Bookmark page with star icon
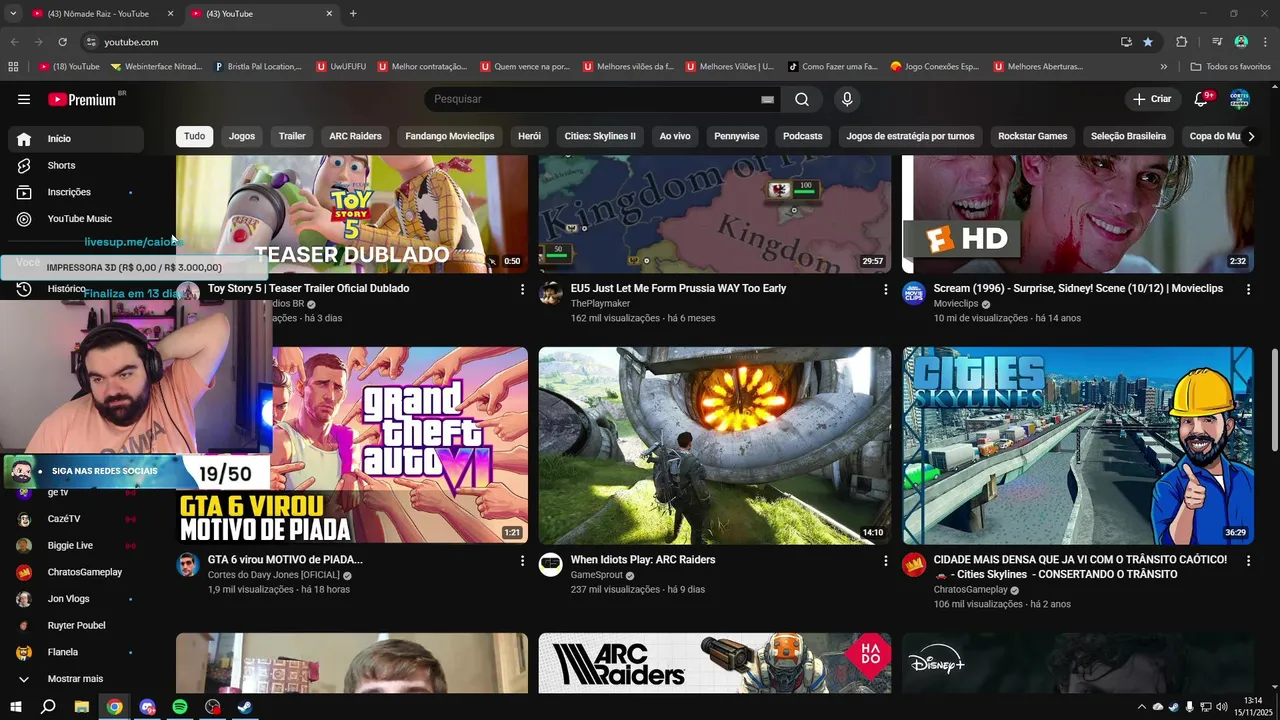1280x720 pixels. click(1148, 42)
